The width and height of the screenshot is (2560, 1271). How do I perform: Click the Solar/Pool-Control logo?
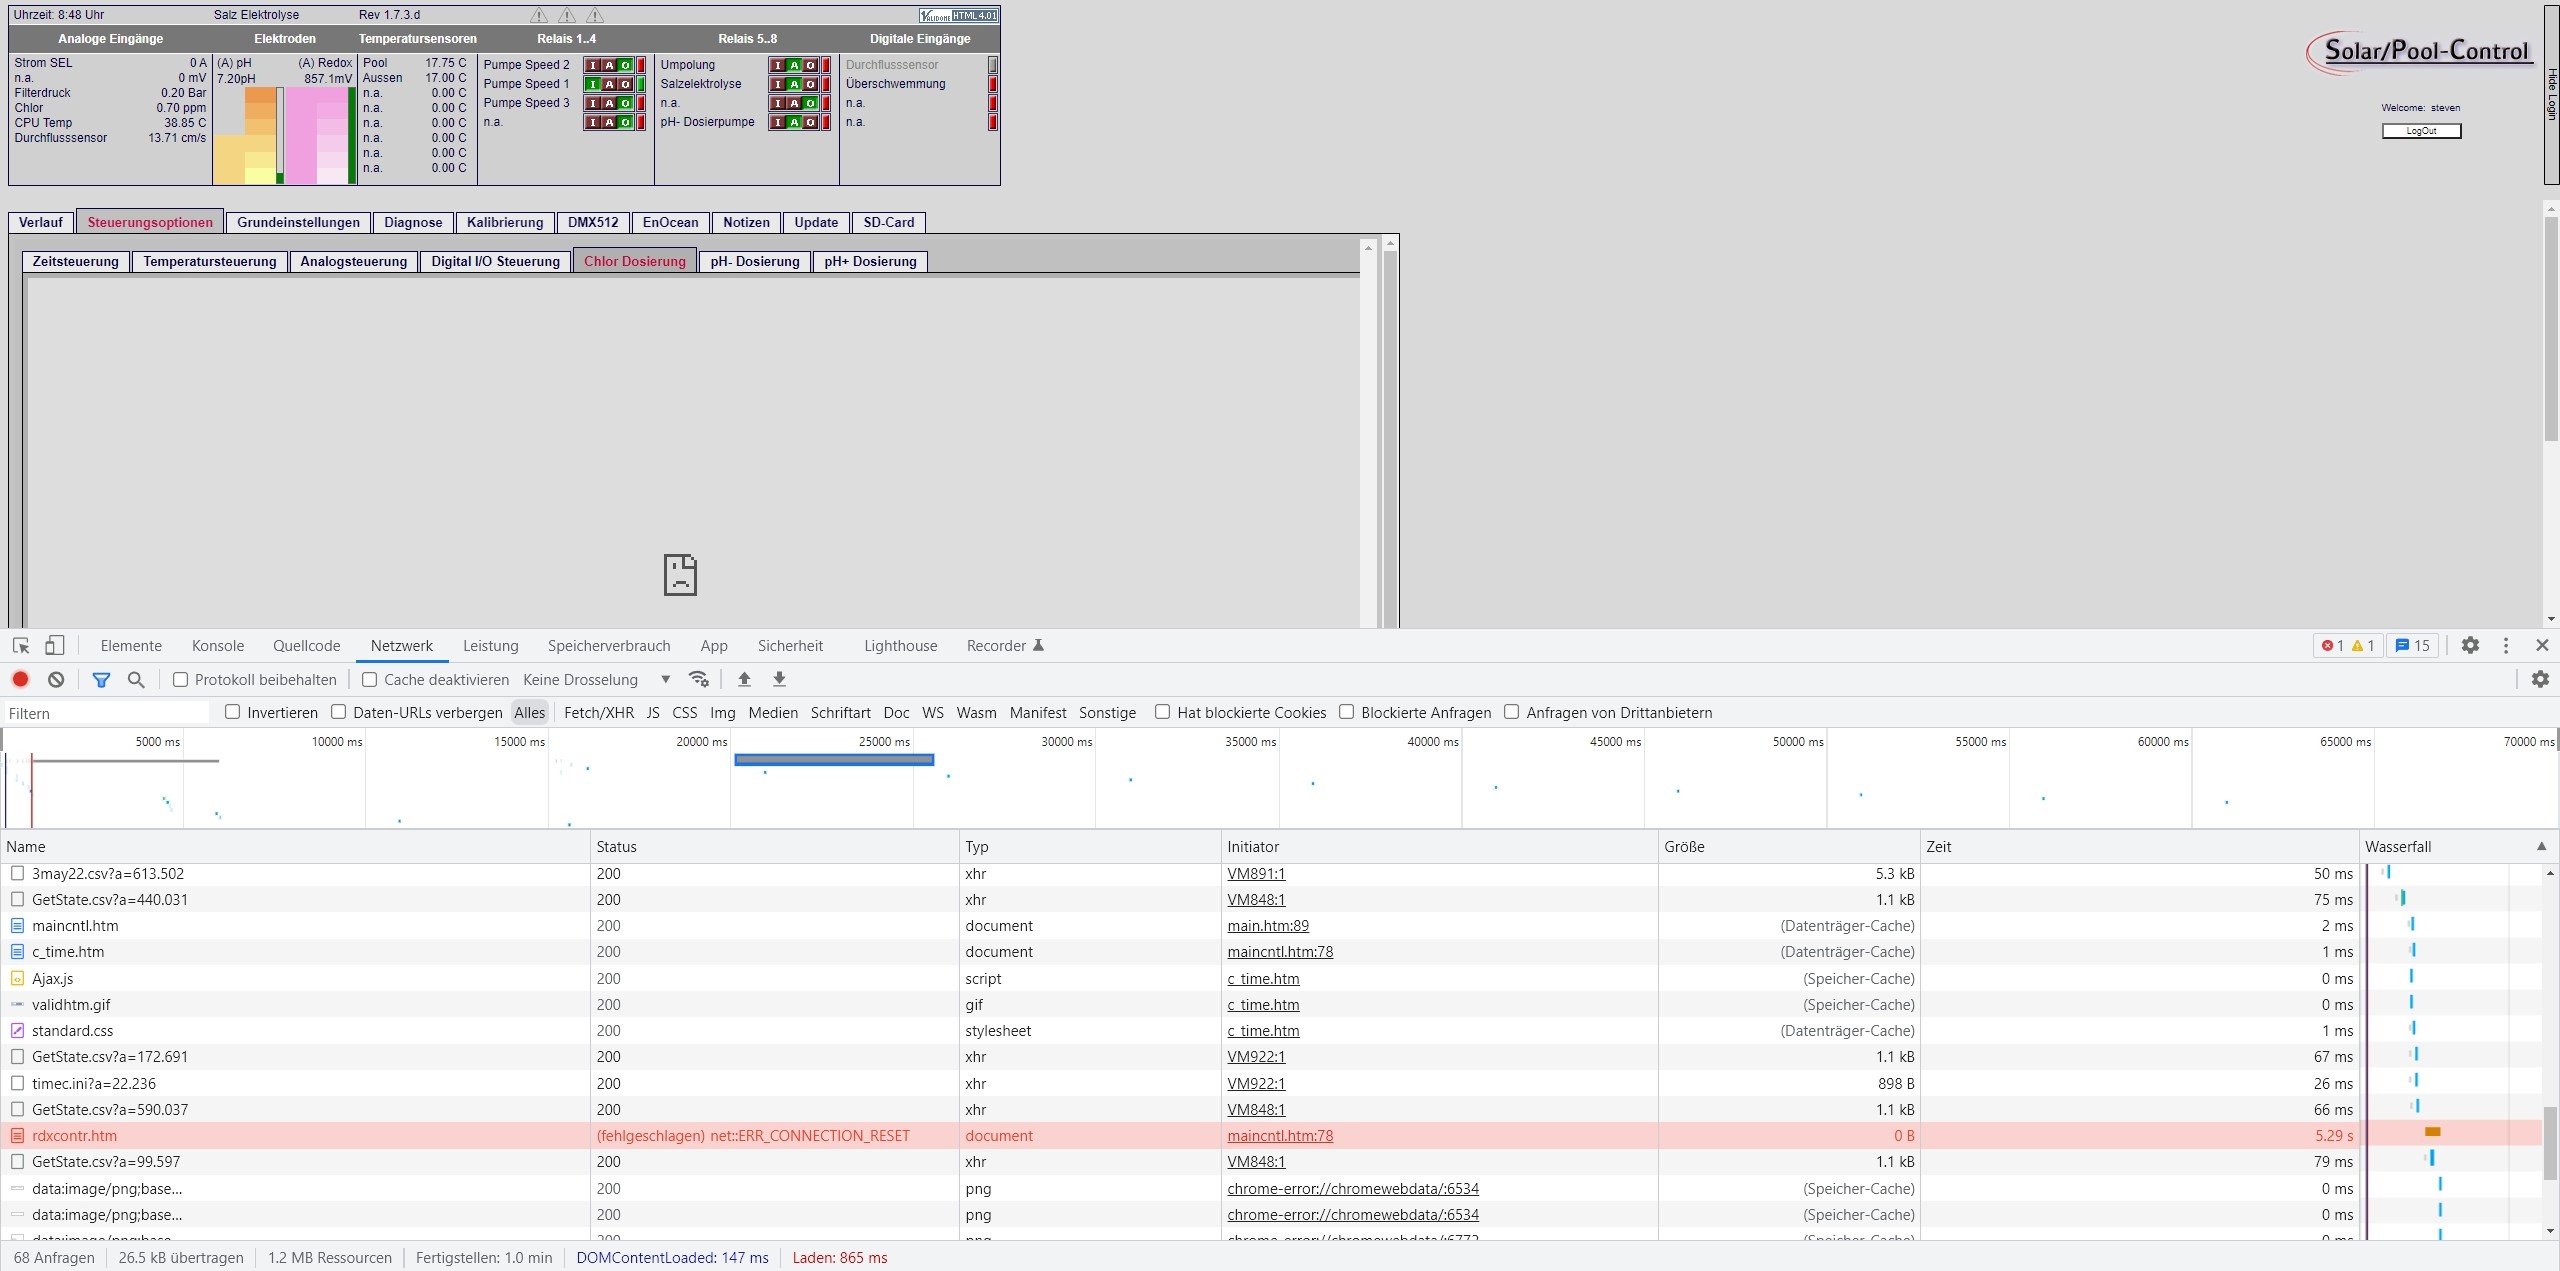2421,52
